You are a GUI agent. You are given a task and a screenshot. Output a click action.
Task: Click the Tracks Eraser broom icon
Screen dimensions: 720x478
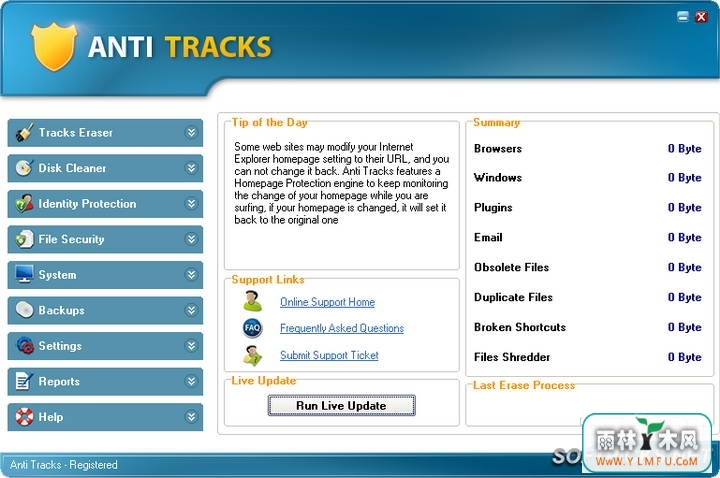point(24,132)
